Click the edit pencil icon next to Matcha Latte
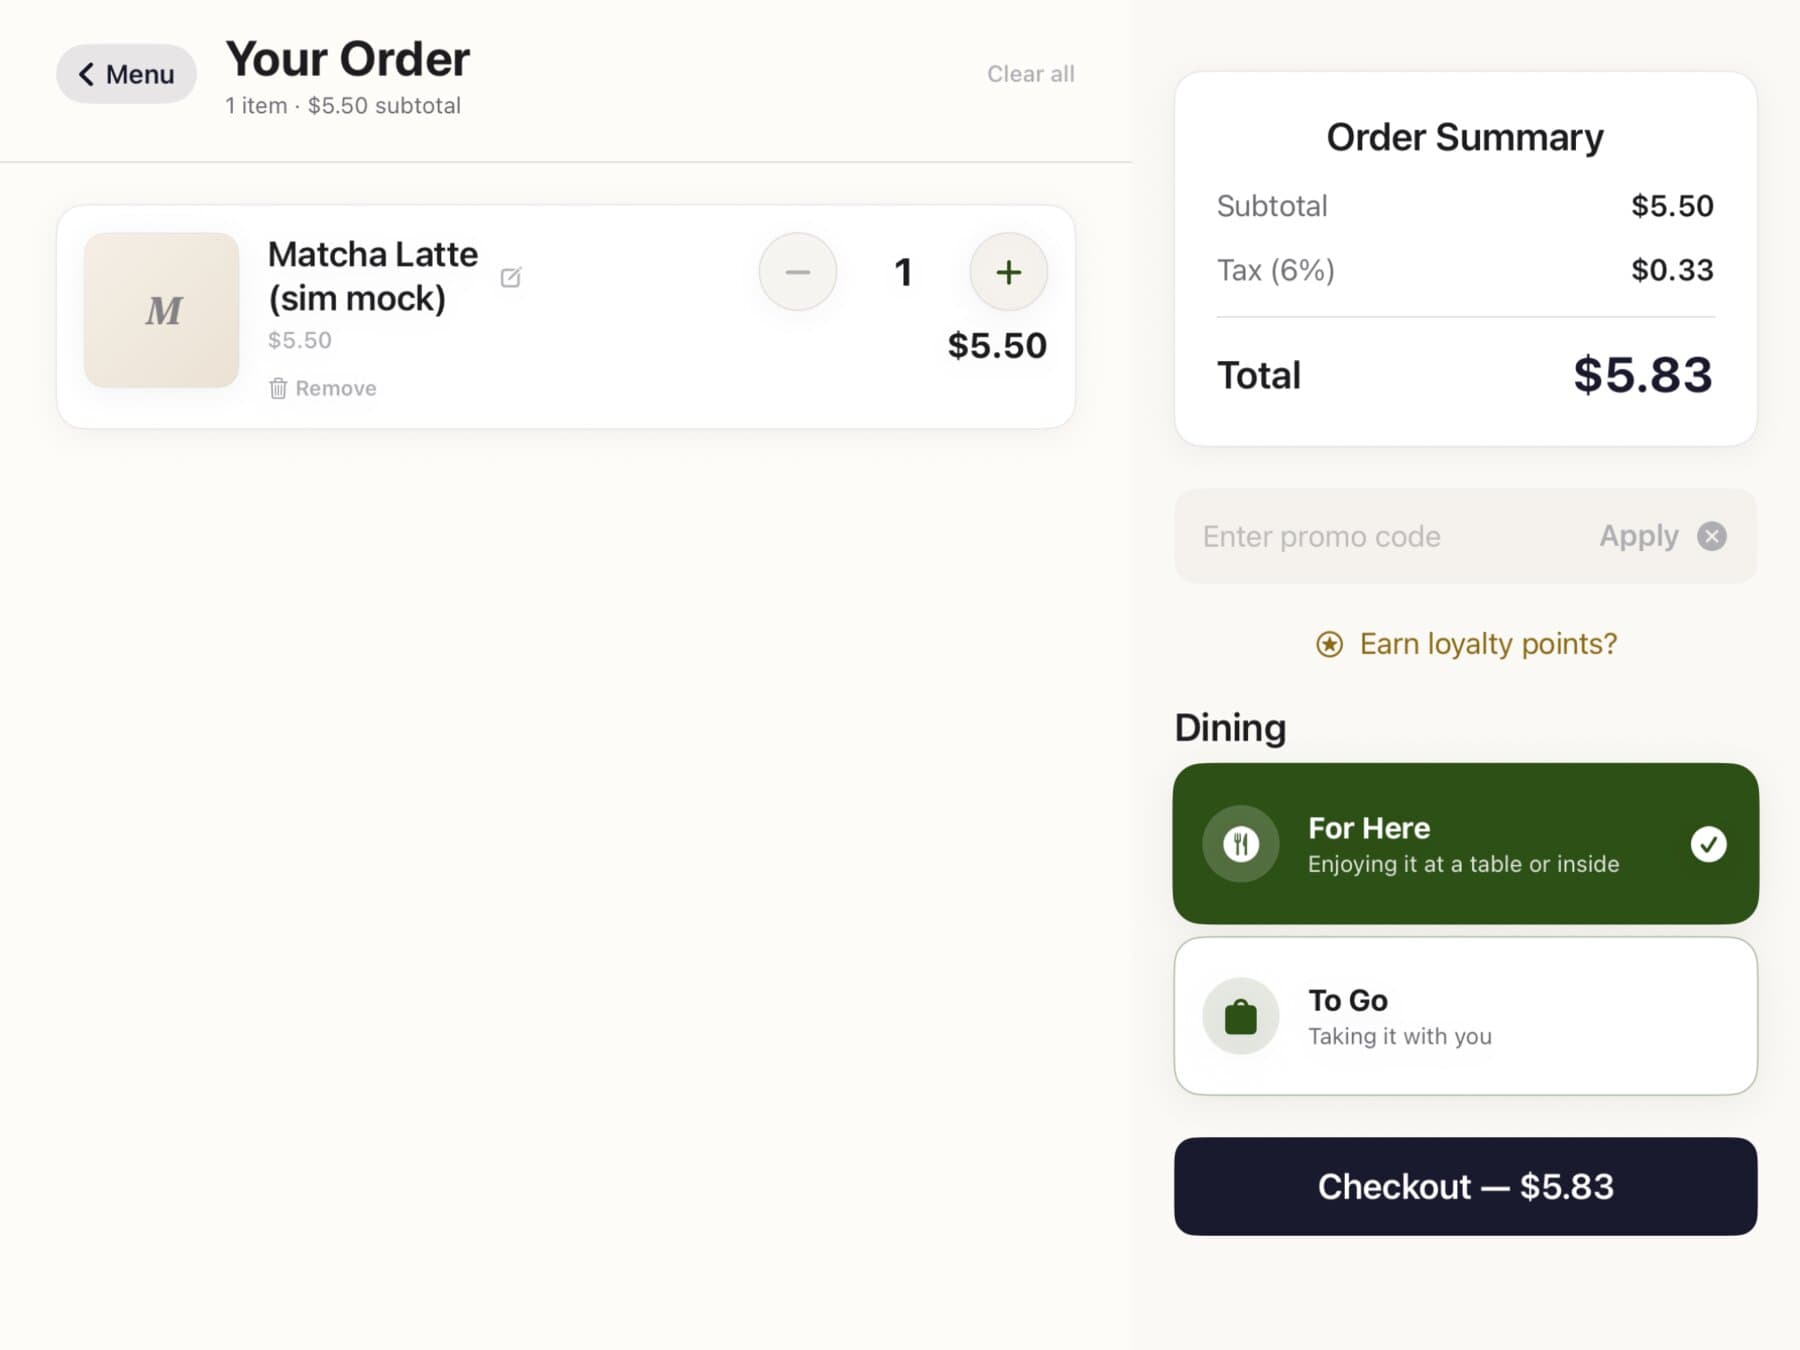This screenshot has width=1800, height=1350. pos(511,277)
